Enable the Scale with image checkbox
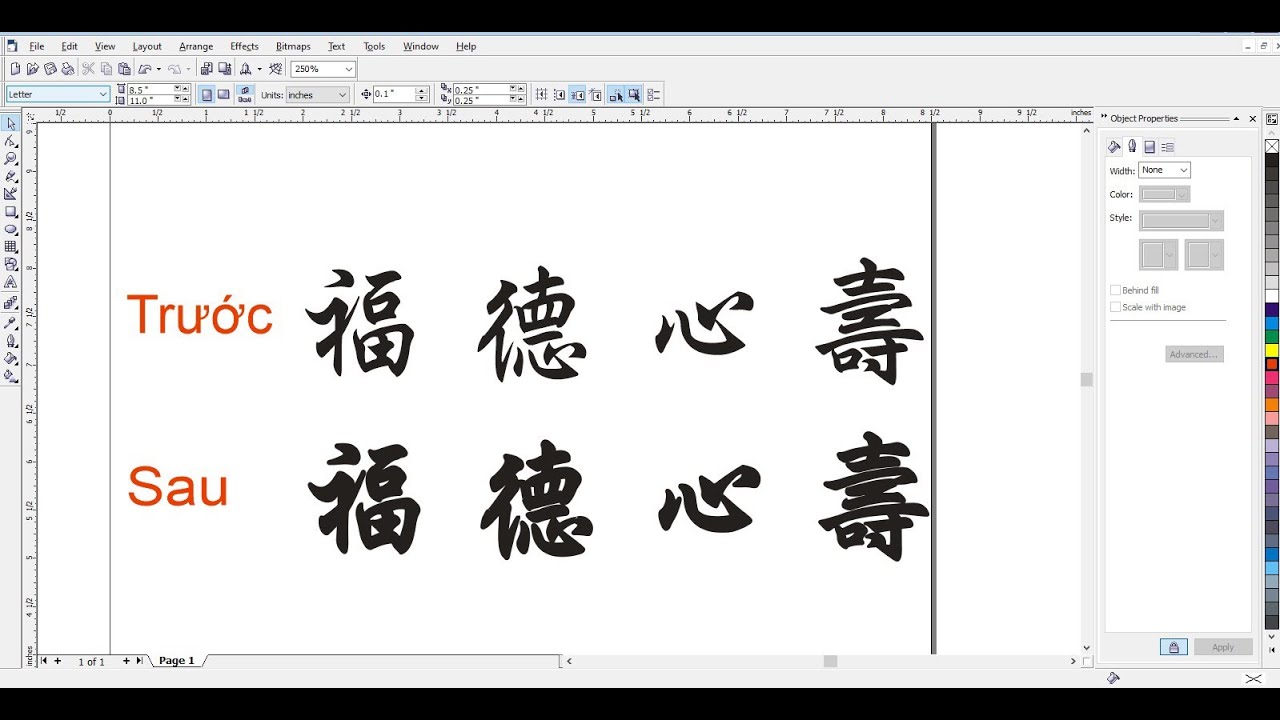The height and width of the screenshot is (720, 1280). pyautogui.click(x=1115, y=307)
